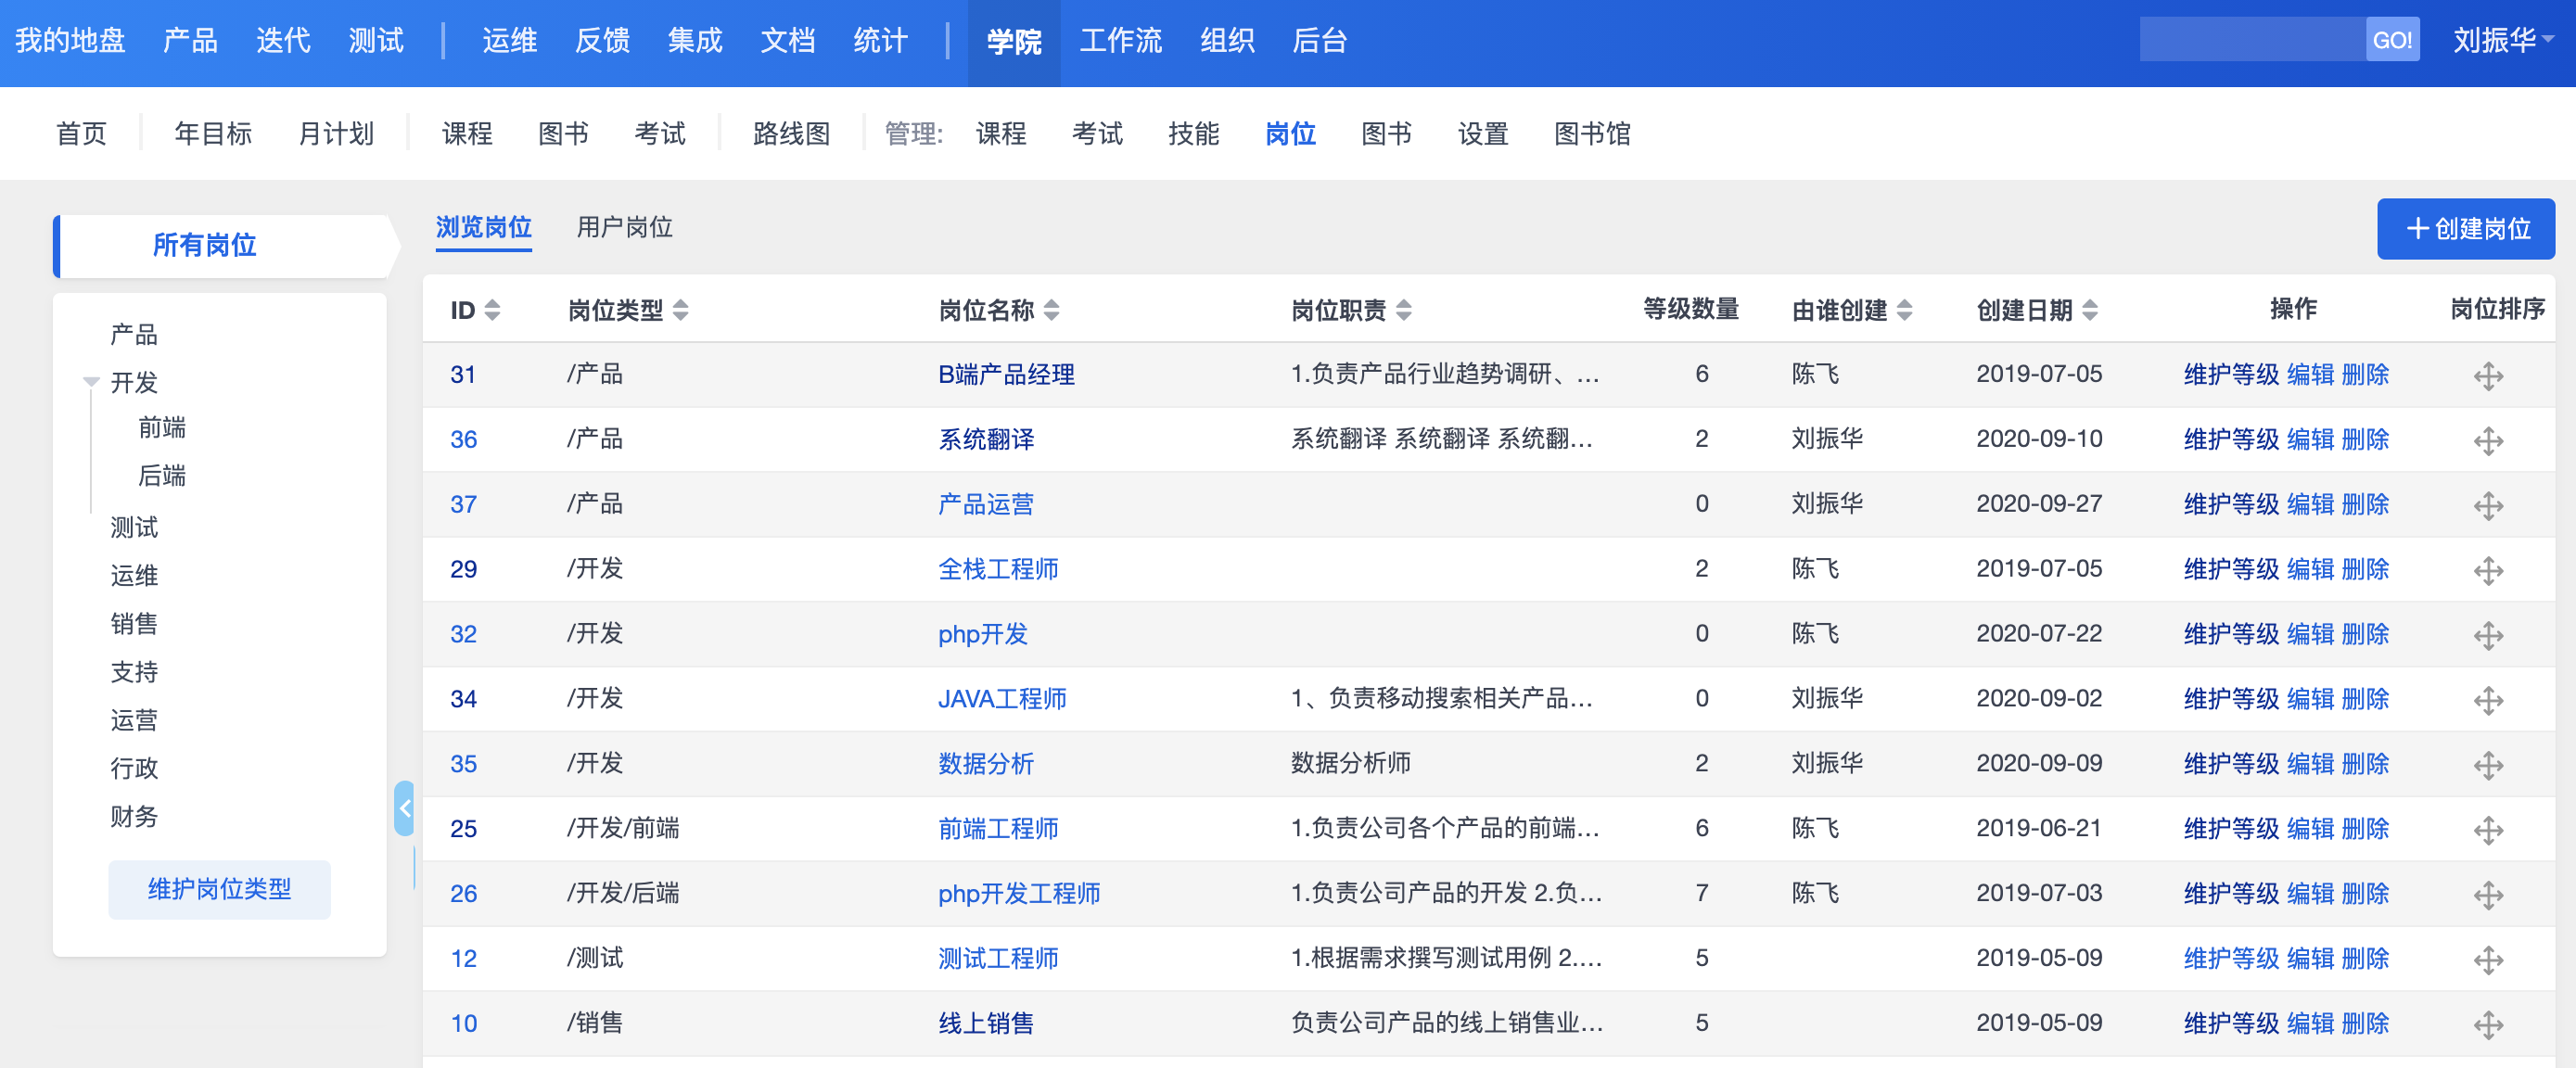Select the 浏览岗位 tab
This screenshot has height=1068, width=2576.
coord(483,227)
